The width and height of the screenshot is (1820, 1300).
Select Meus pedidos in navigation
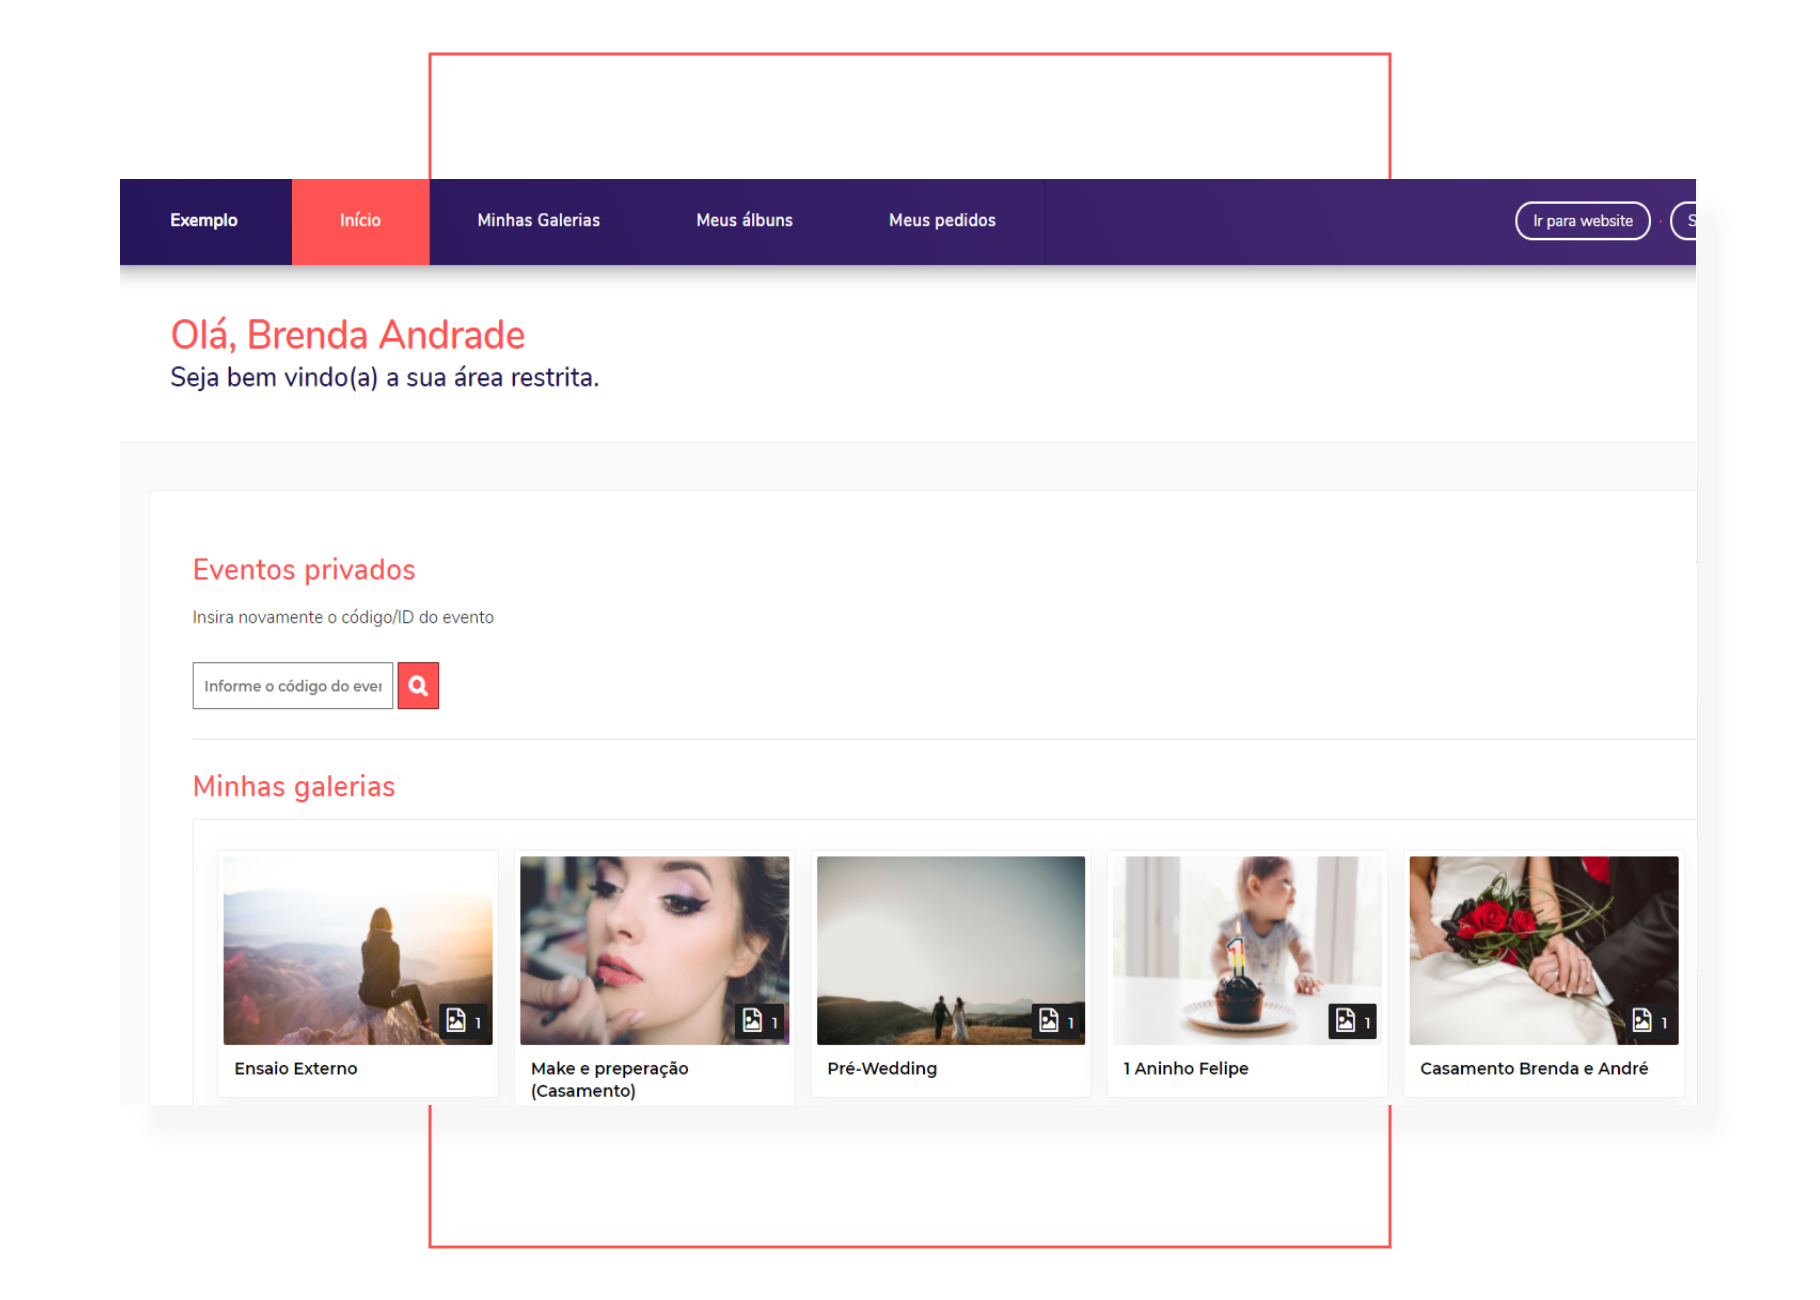pos(942,221)
